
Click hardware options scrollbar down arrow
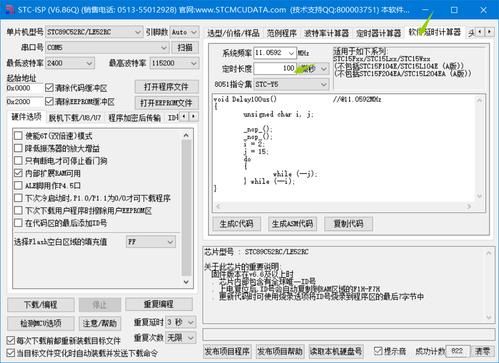pyautogui.click(x=186, y=282)
